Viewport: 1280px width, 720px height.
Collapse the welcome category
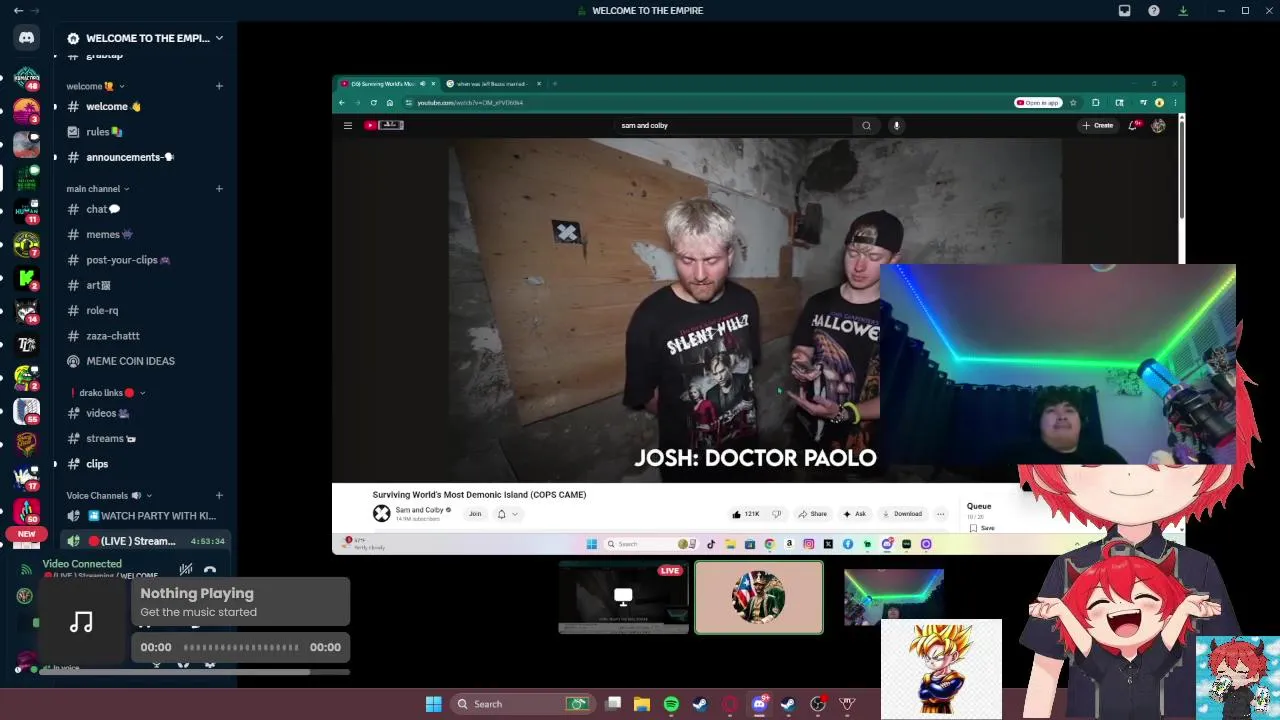pyautogui.click(x=96, y=86)
